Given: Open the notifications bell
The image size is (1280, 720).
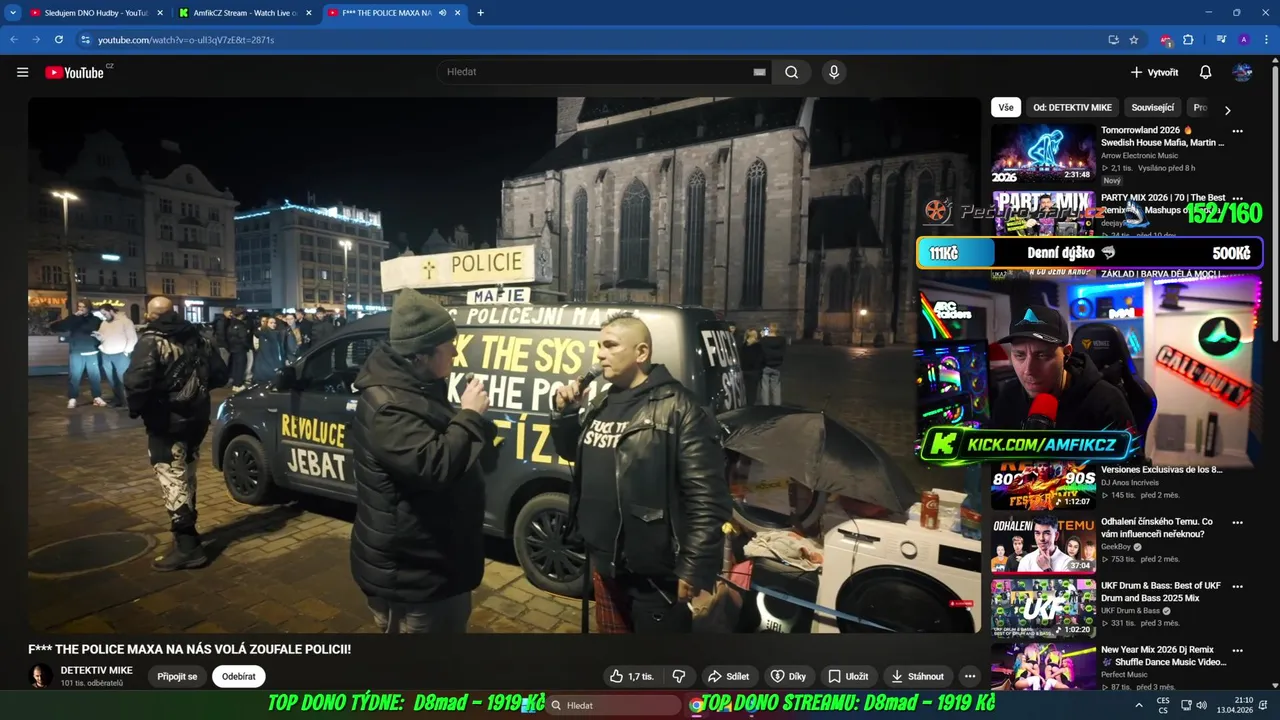Looking at the screenshot, I should 1205,72.
